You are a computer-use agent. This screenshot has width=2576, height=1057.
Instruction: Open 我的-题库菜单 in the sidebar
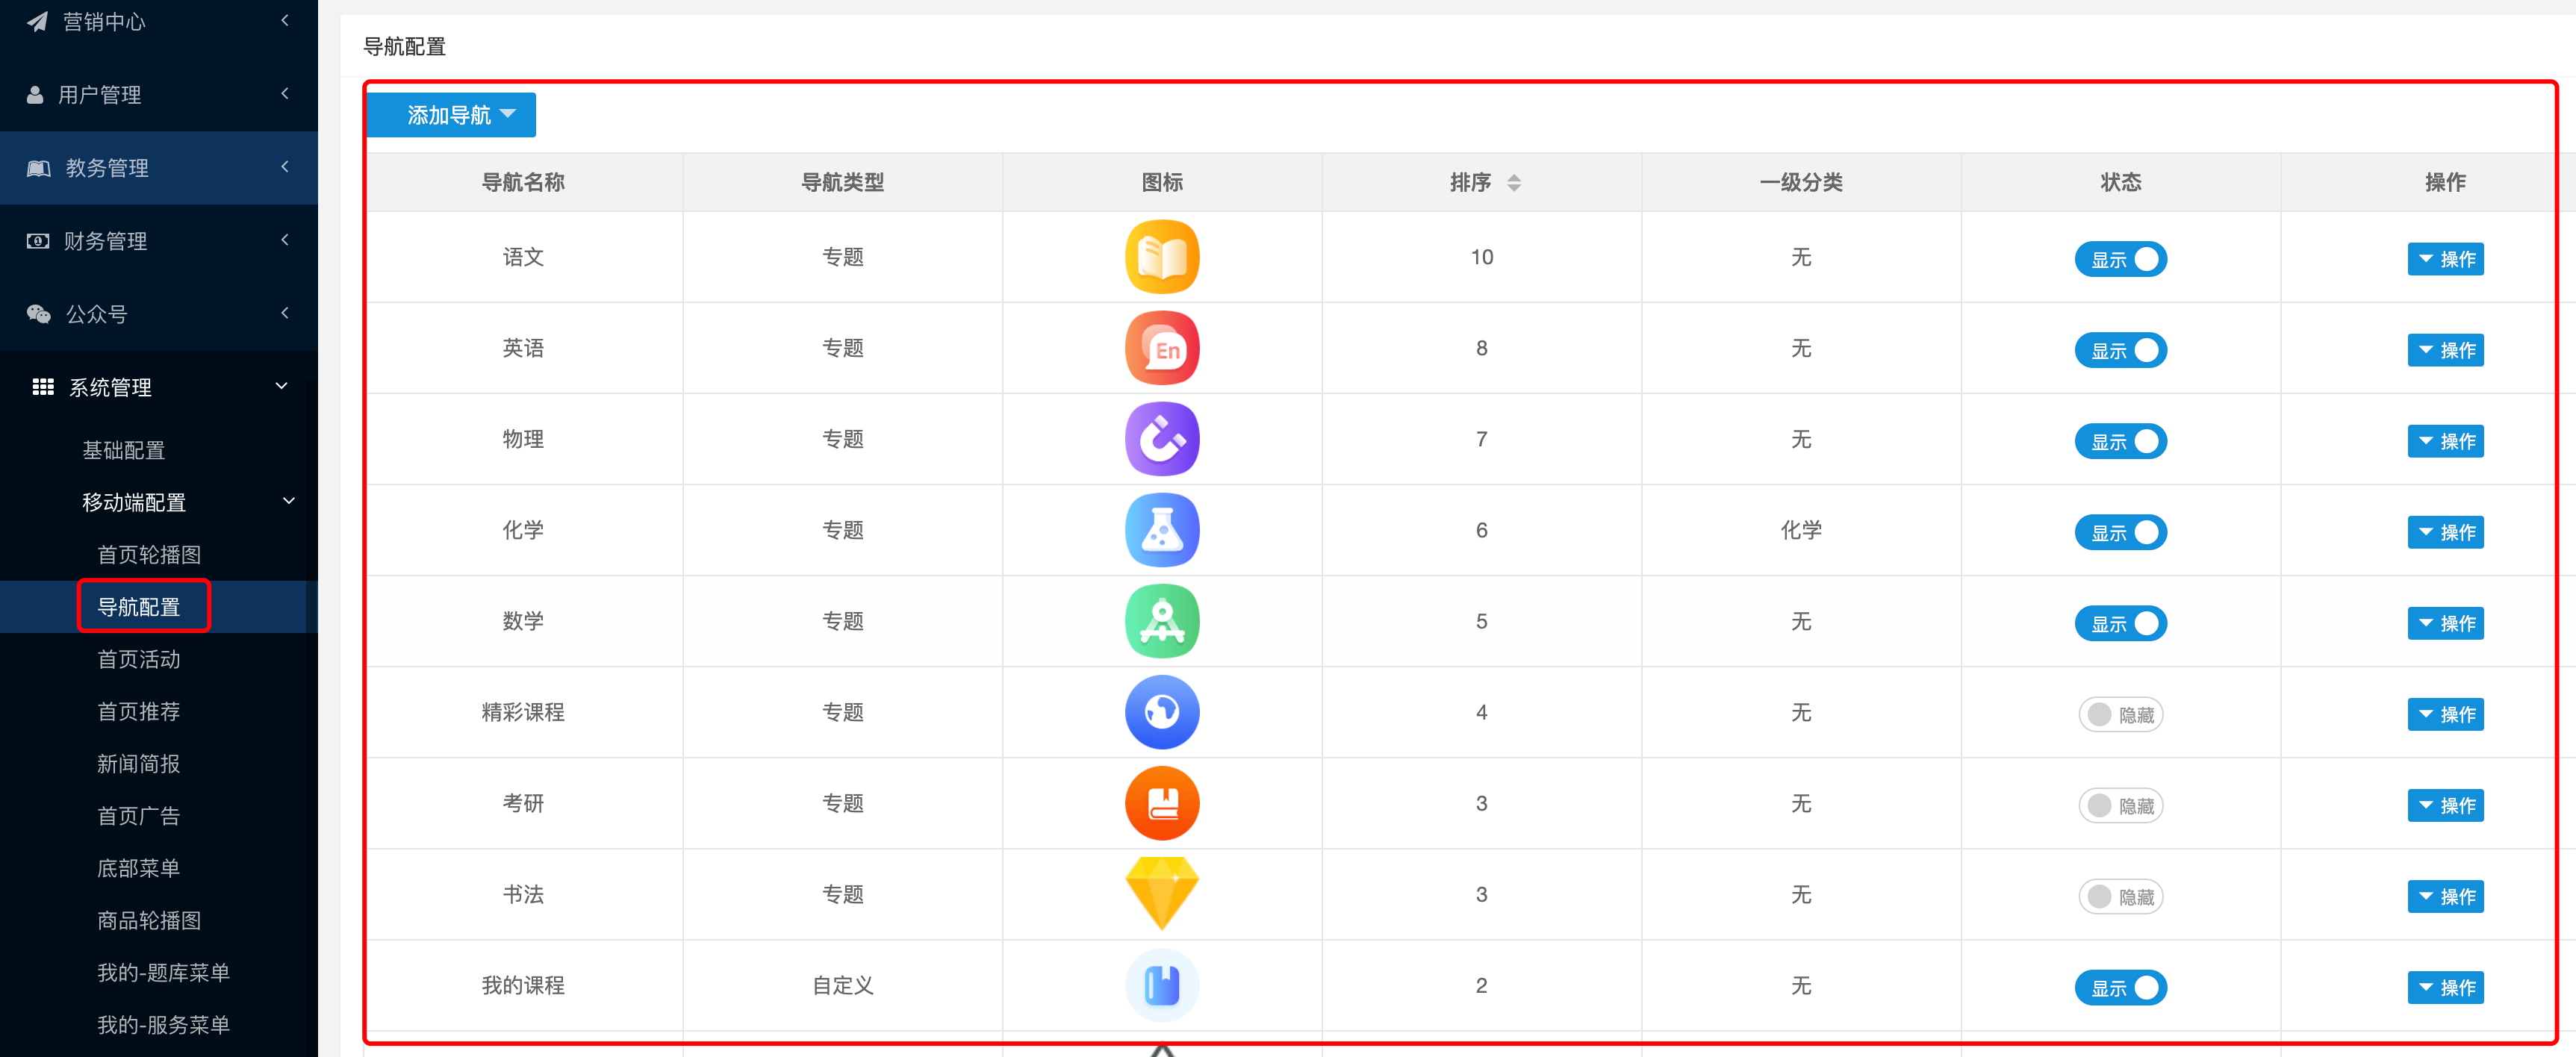click(164, 972)
